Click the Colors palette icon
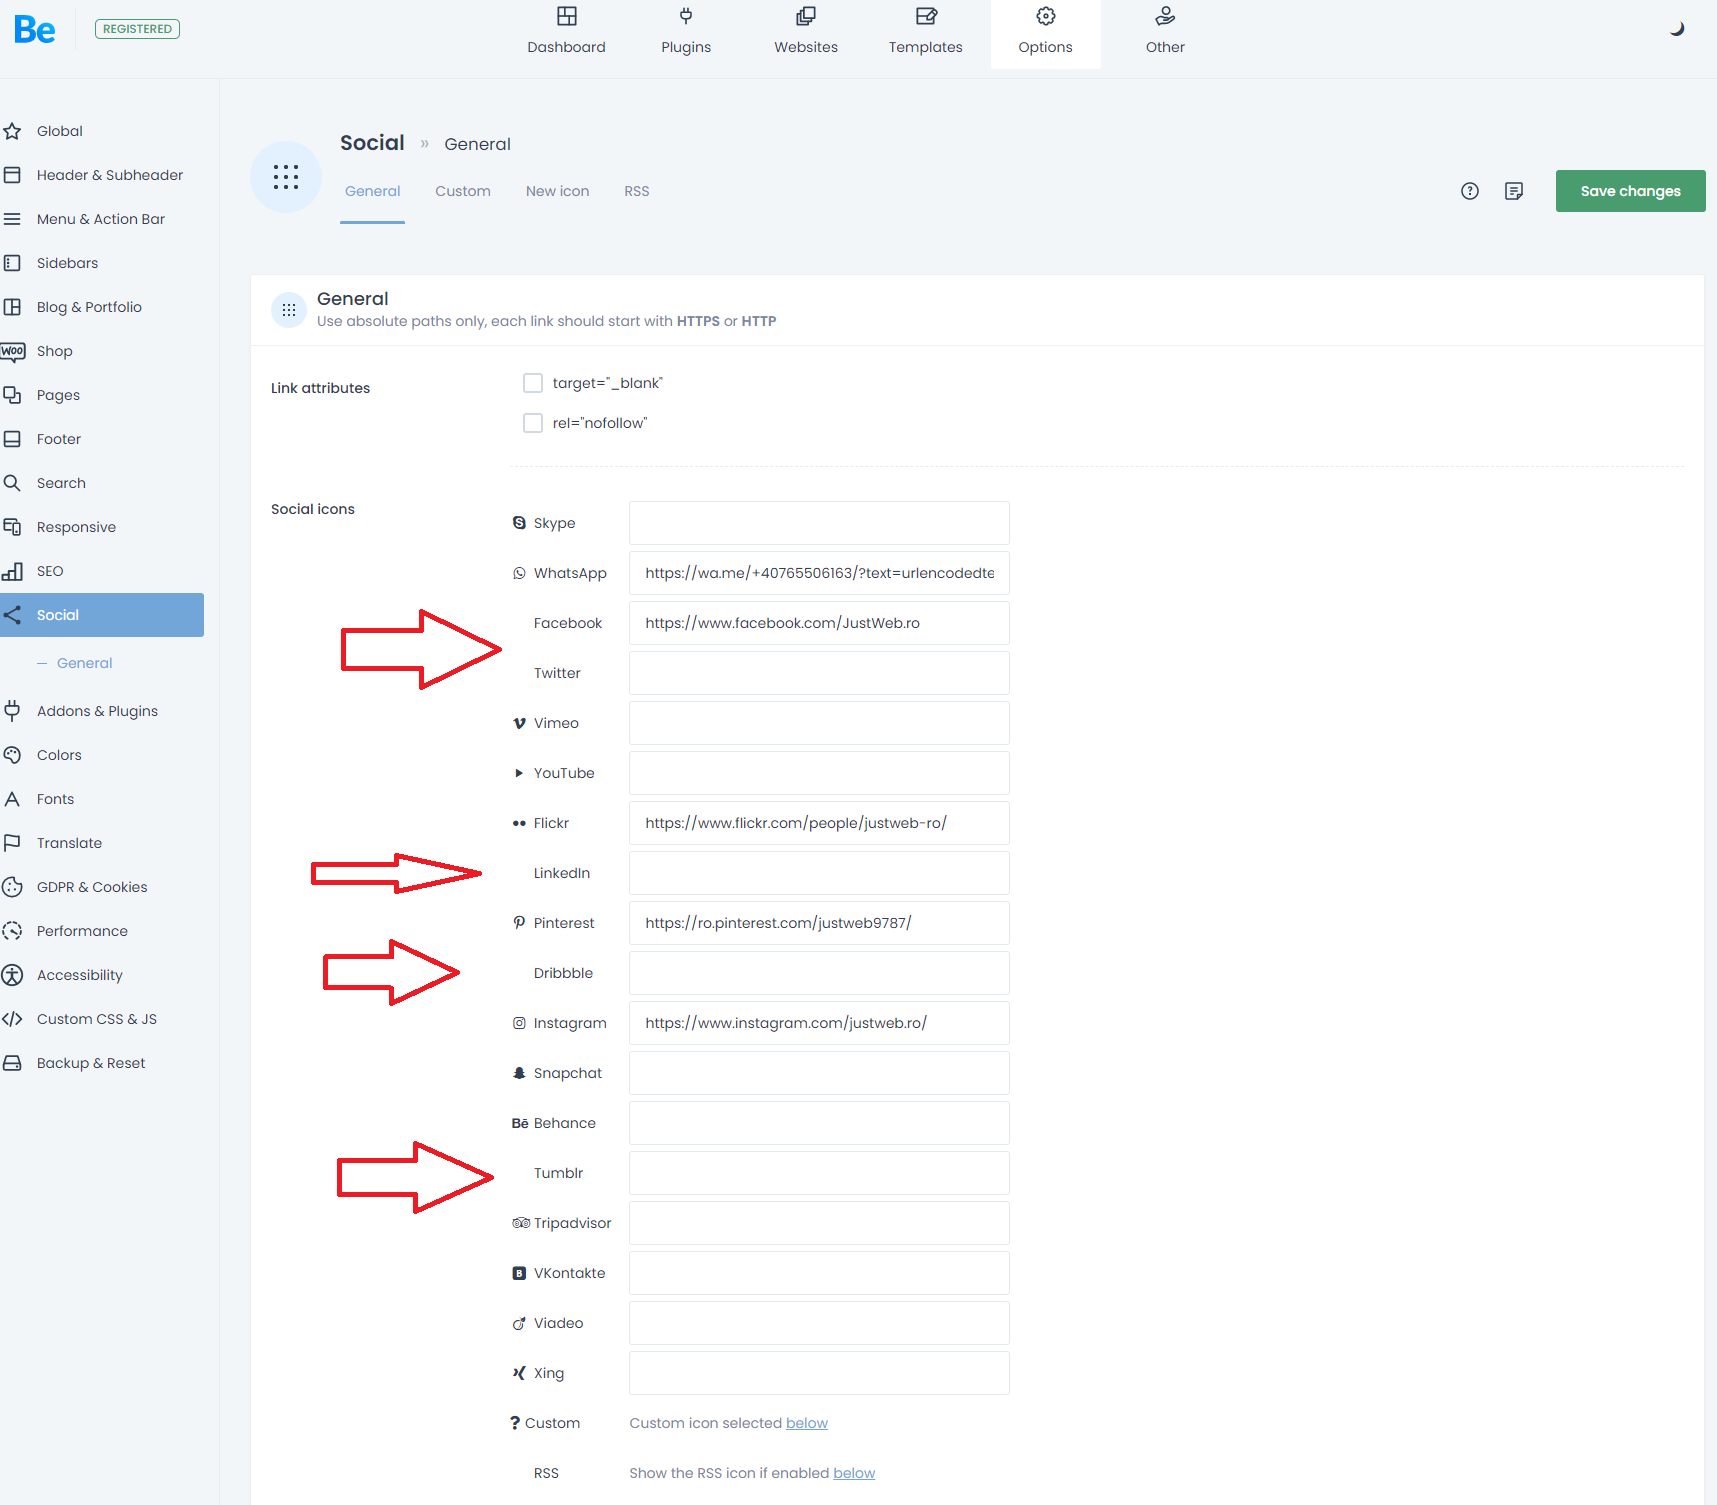Screen dimensions: 1717x1505 (x=12, y=755)
